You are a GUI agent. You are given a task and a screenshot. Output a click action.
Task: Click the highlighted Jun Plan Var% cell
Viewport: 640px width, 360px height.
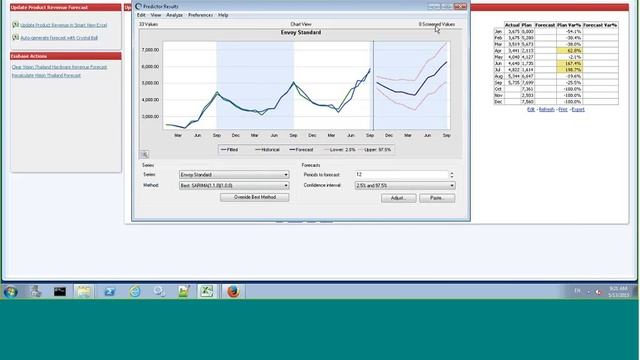[569, 63]
